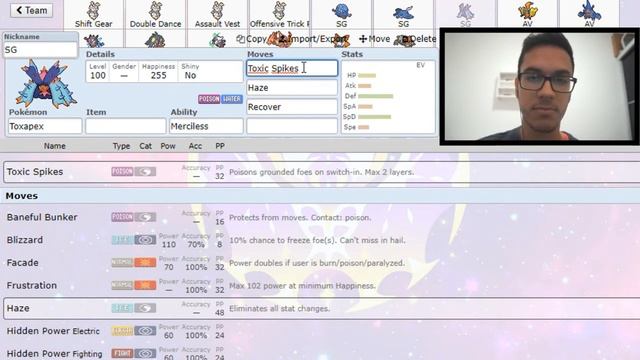Change the Gender detail
This screenshot has height=360, width=640.
pos(124,71)
